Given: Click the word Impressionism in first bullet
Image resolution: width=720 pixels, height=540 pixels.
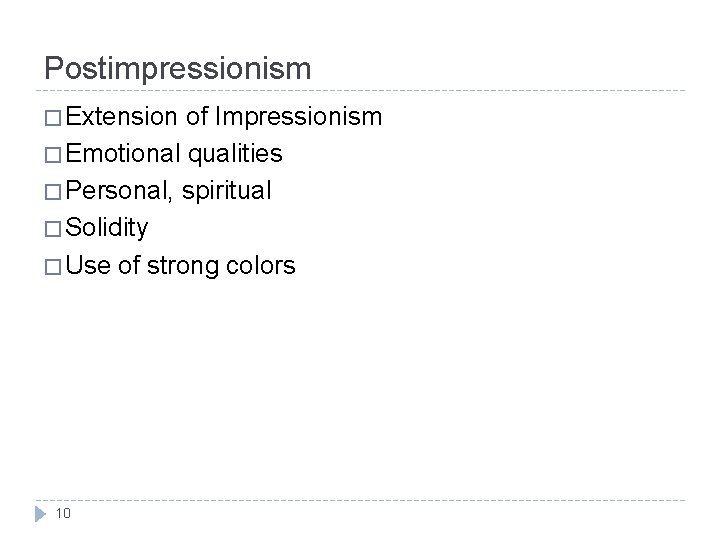Looking at the screenshot, I should coord(298,117).
